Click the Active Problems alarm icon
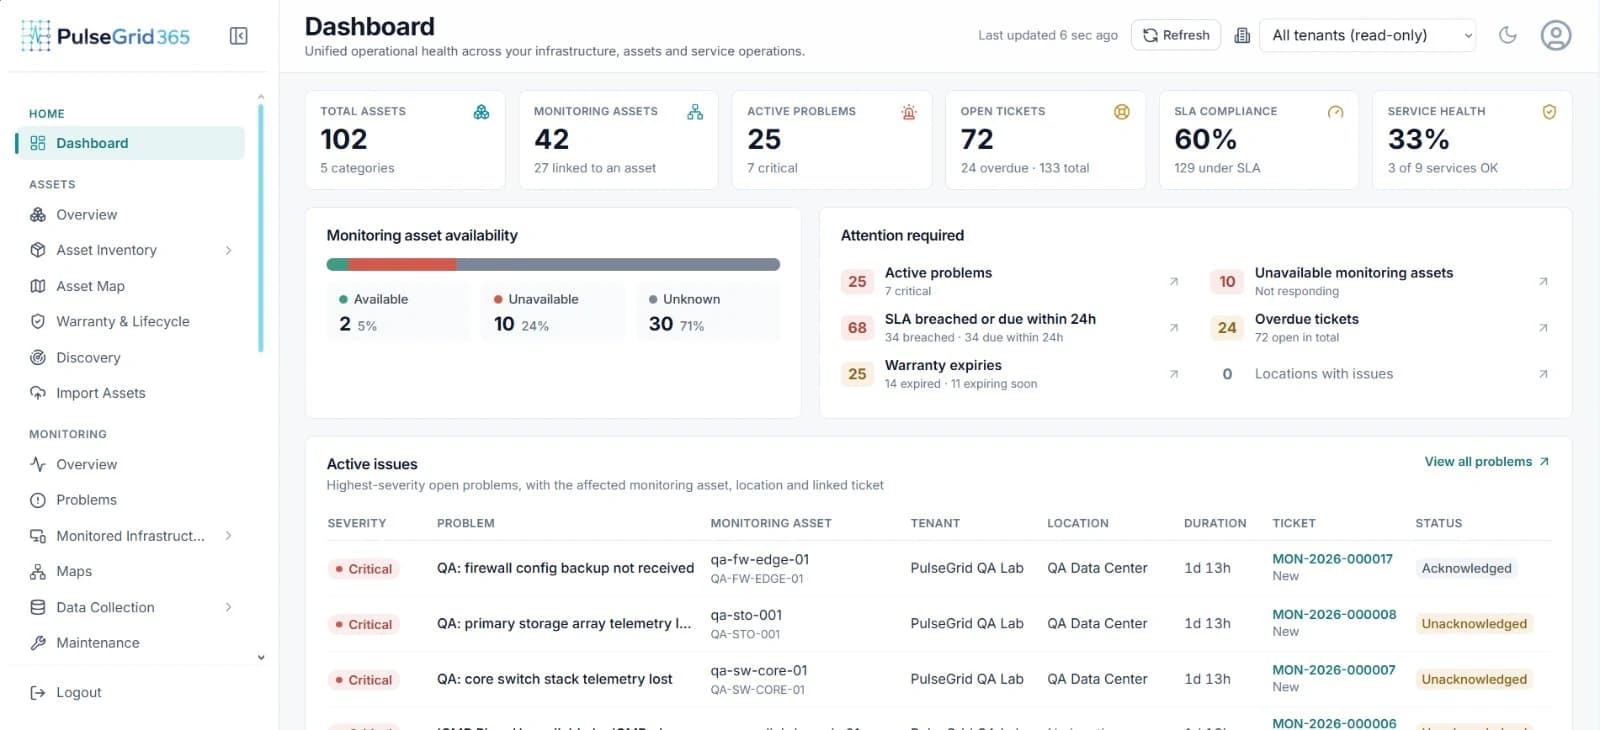Viewport: 1600px width, 730px height. click(x=908, y=112)
